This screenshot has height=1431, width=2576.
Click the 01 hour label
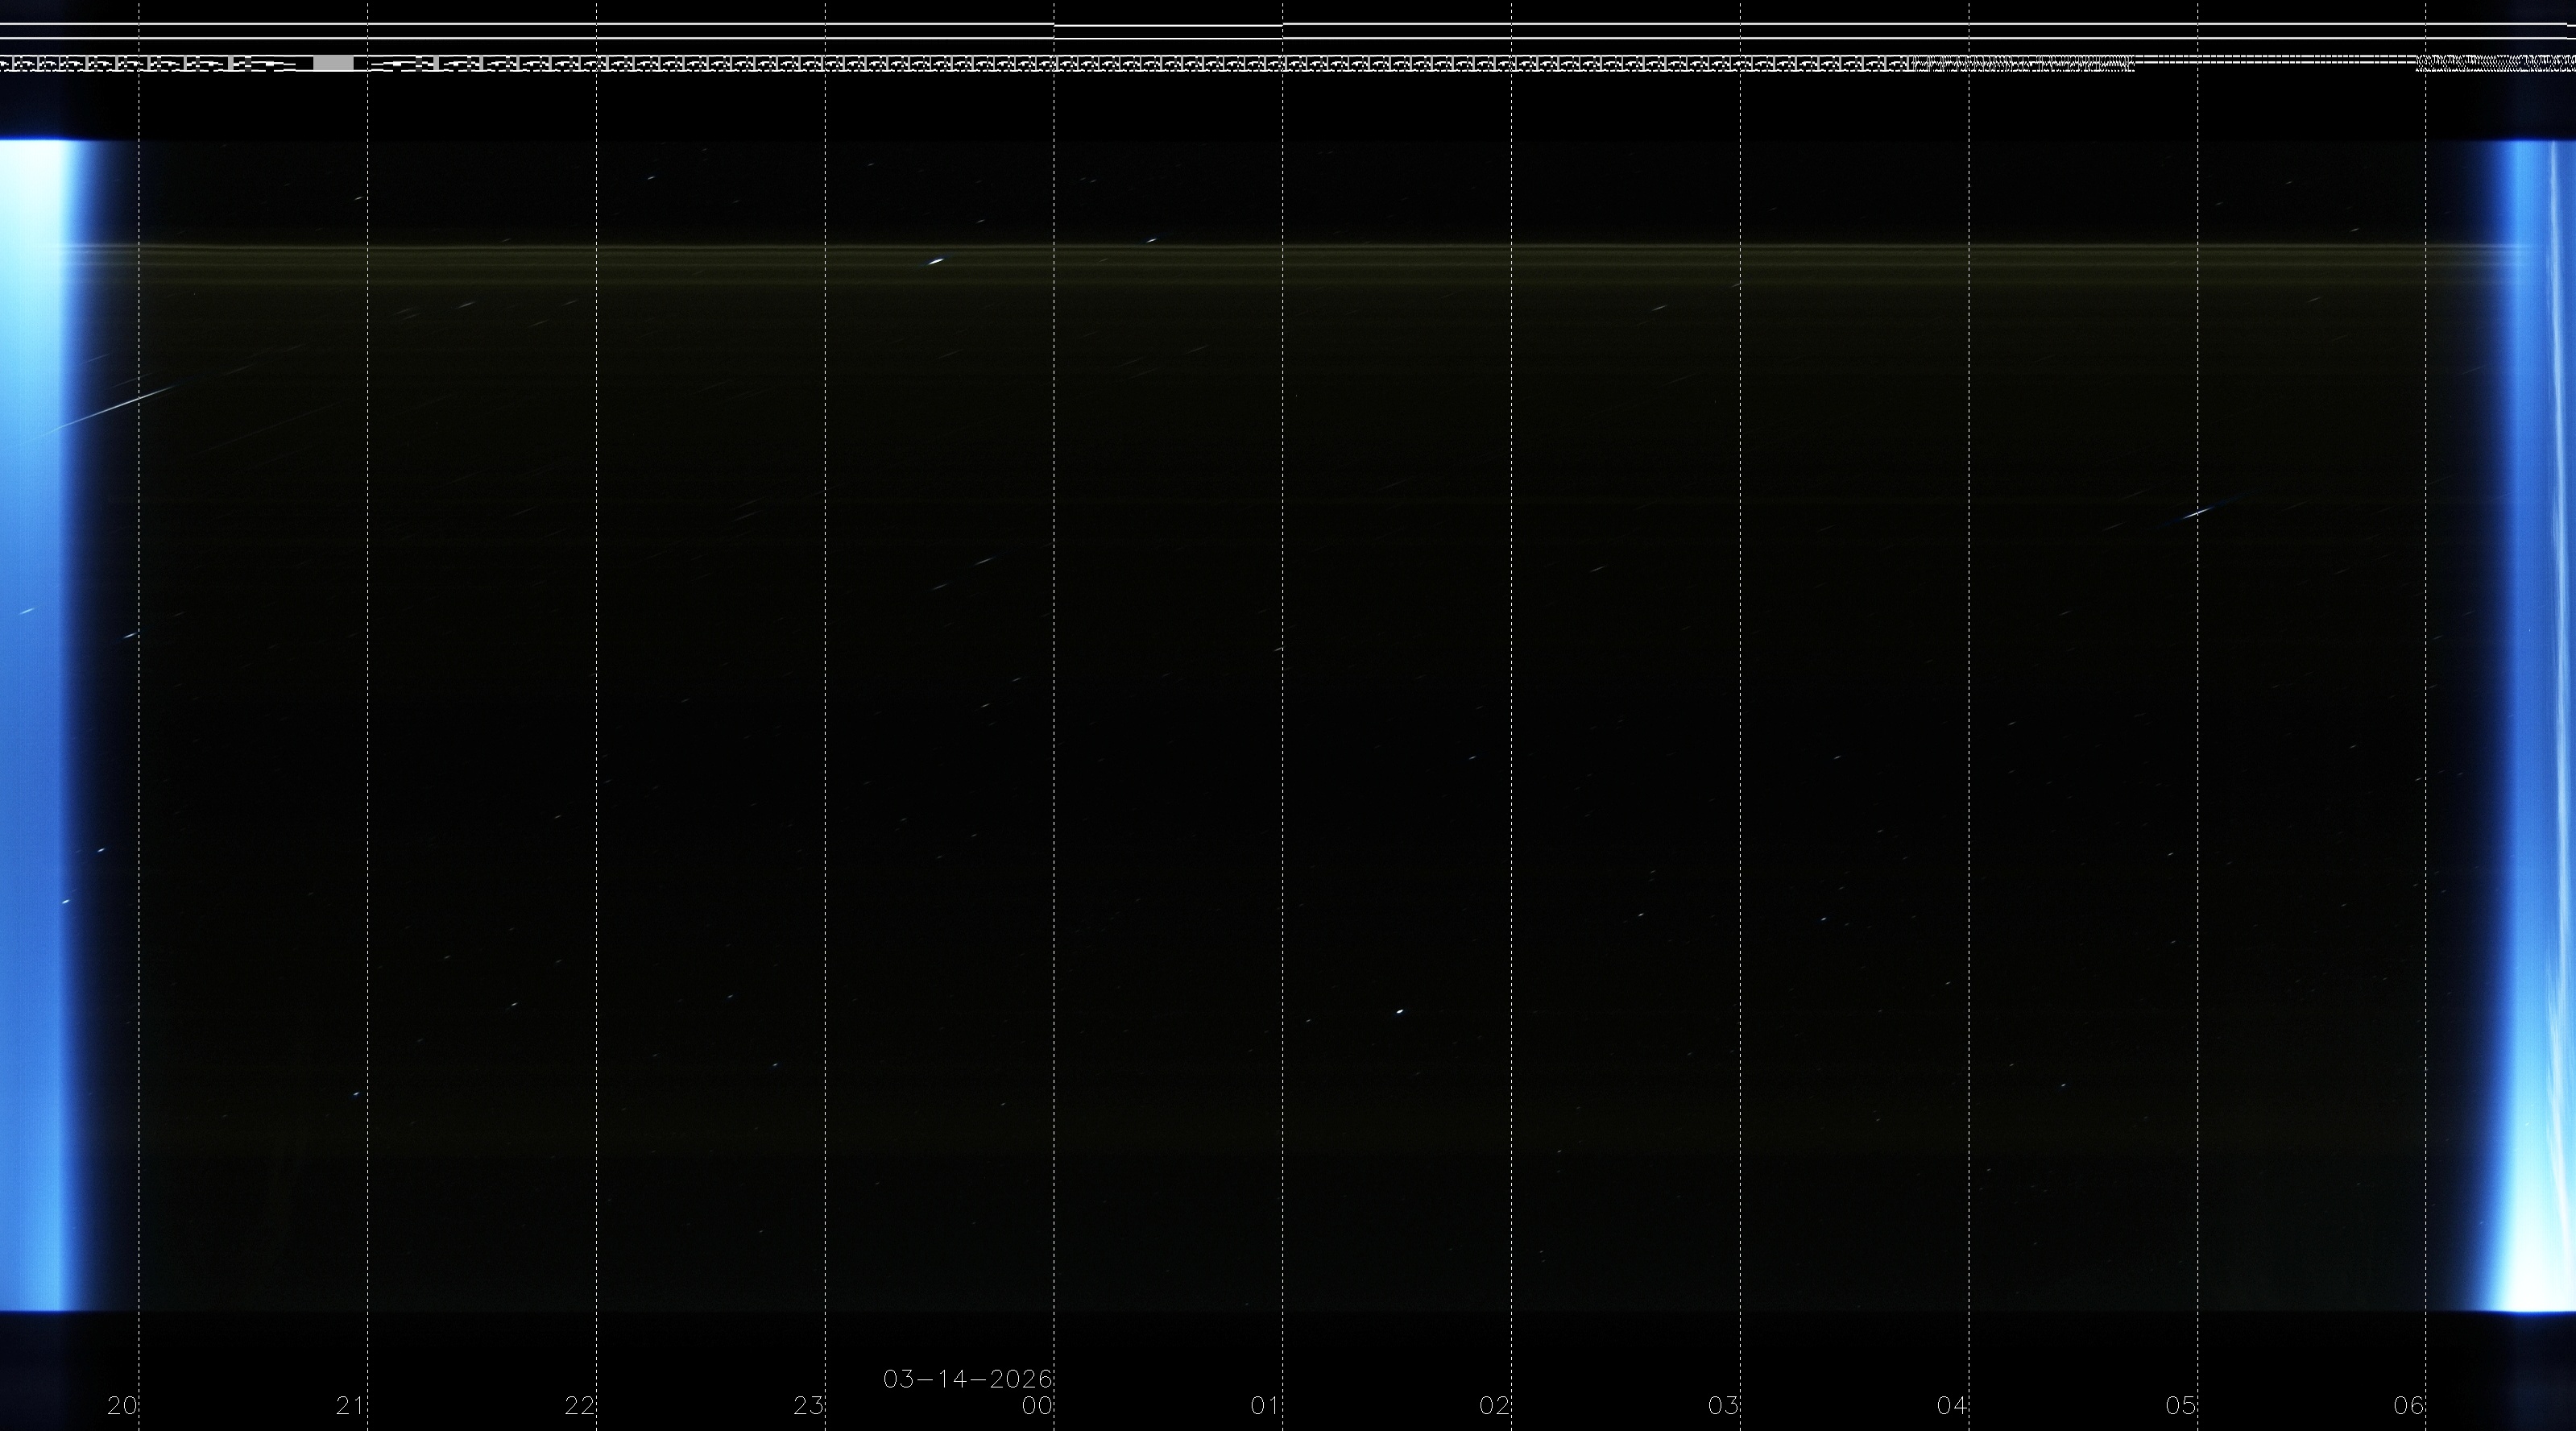click(1265, 1405)
